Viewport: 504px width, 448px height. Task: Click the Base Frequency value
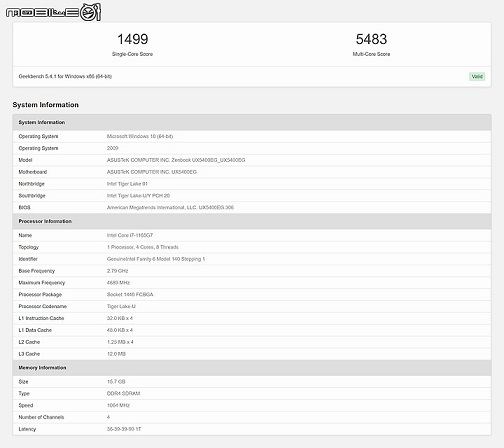click(117, 271)
